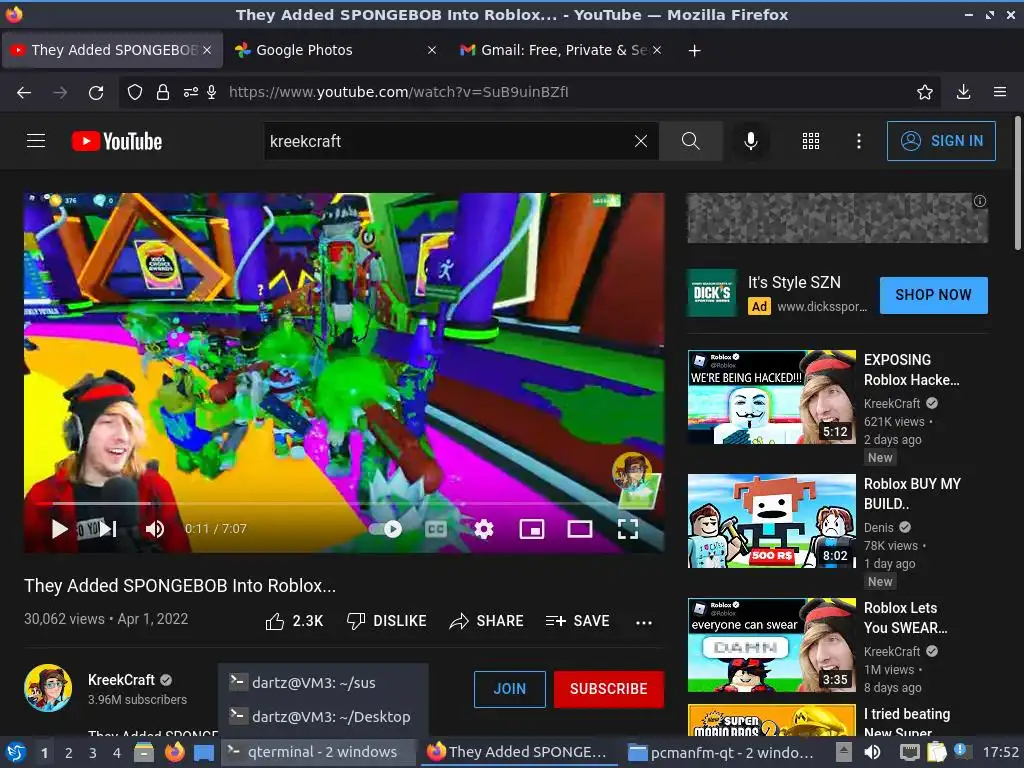The image size is (1024, 768).
Task: Click into the kreekcraft search field
Action: [x=448, y=141]
